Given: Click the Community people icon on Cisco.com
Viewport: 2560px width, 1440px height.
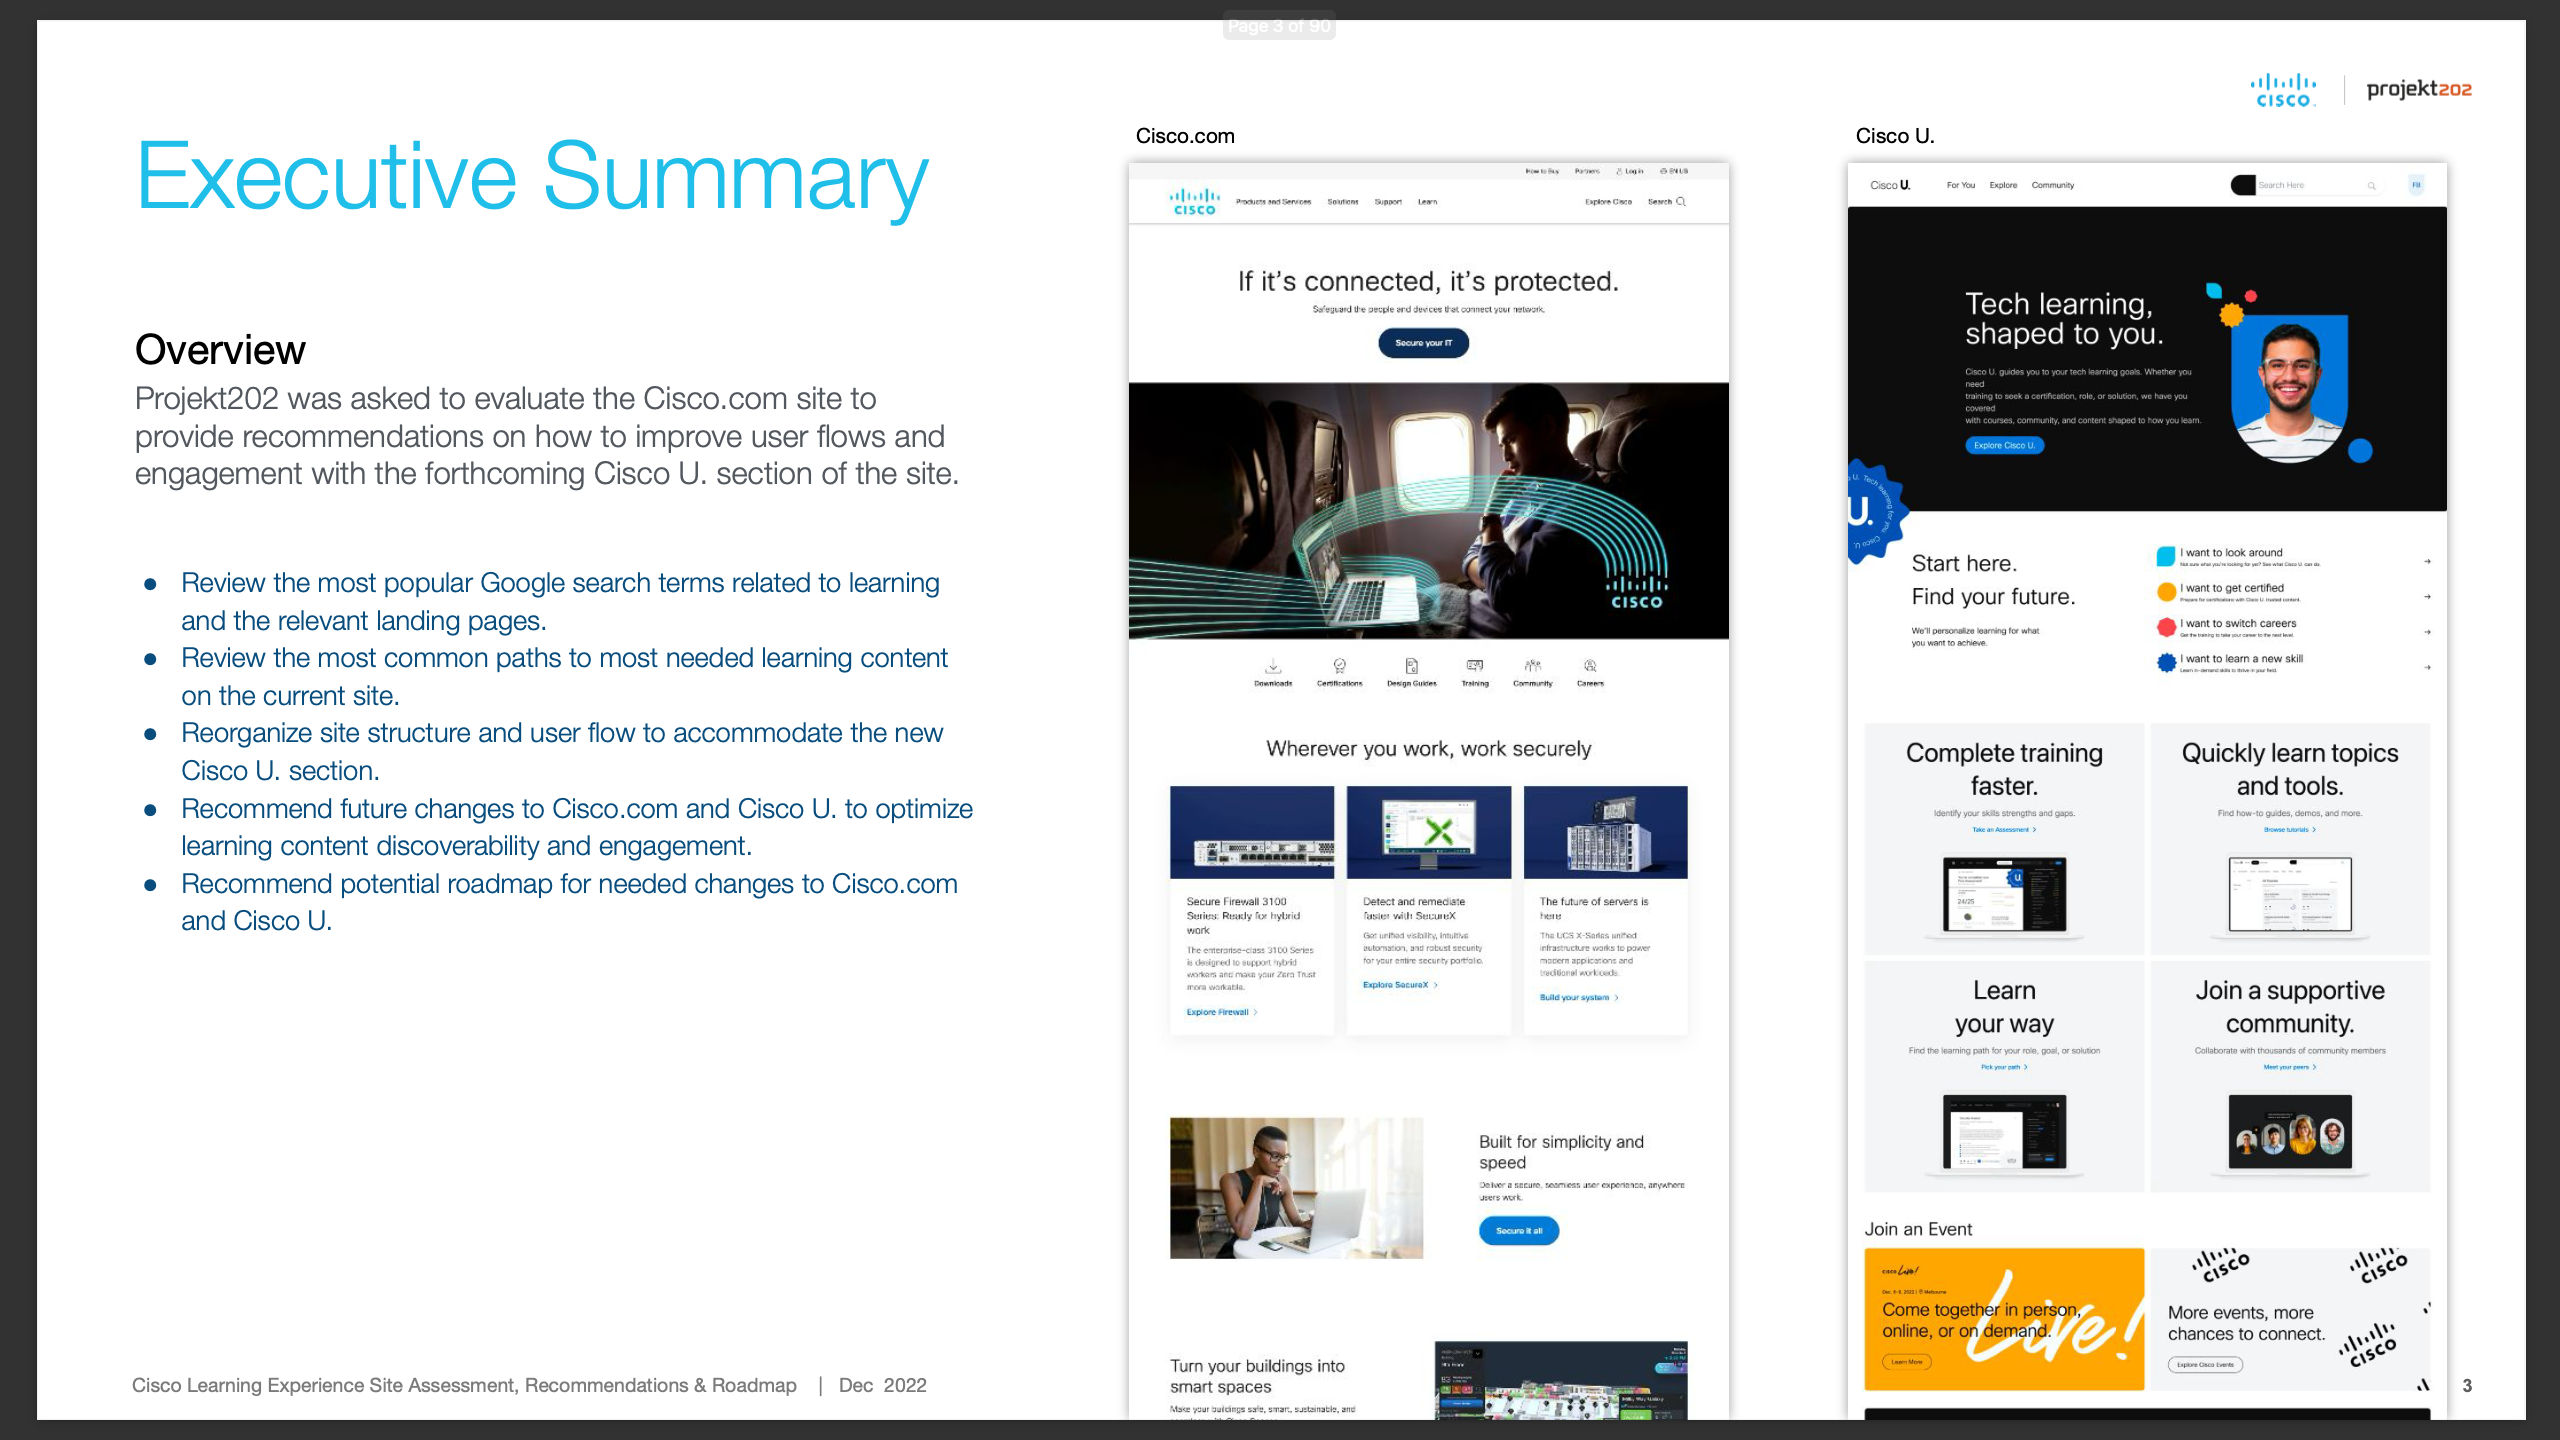Looking at the screenshot, I should point(1532,666).
